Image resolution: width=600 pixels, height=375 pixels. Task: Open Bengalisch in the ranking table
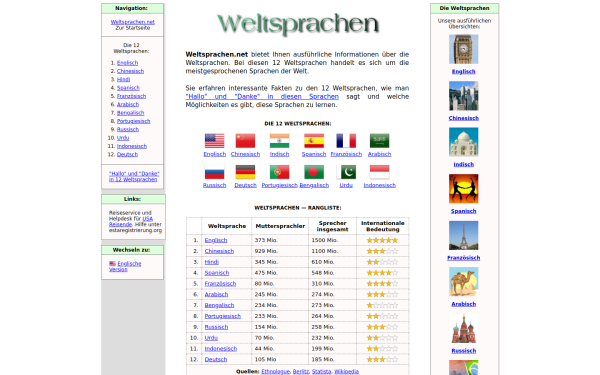(219, 305)
